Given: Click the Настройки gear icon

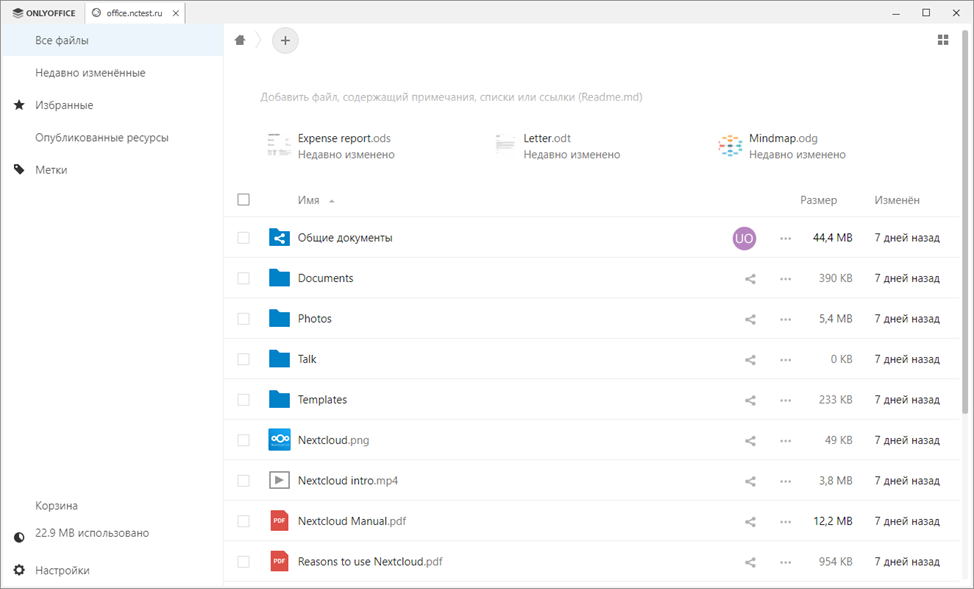Looking at the screenshot, I should 19,570.
